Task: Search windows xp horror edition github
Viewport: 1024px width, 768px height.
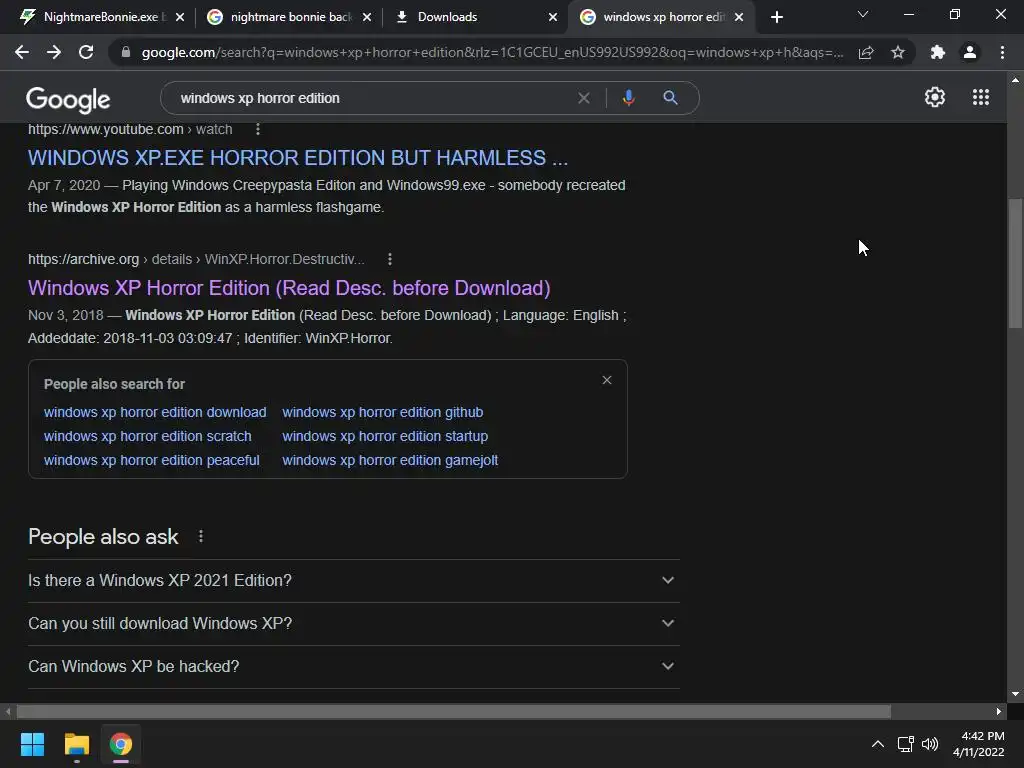Action: pos(383,412)
